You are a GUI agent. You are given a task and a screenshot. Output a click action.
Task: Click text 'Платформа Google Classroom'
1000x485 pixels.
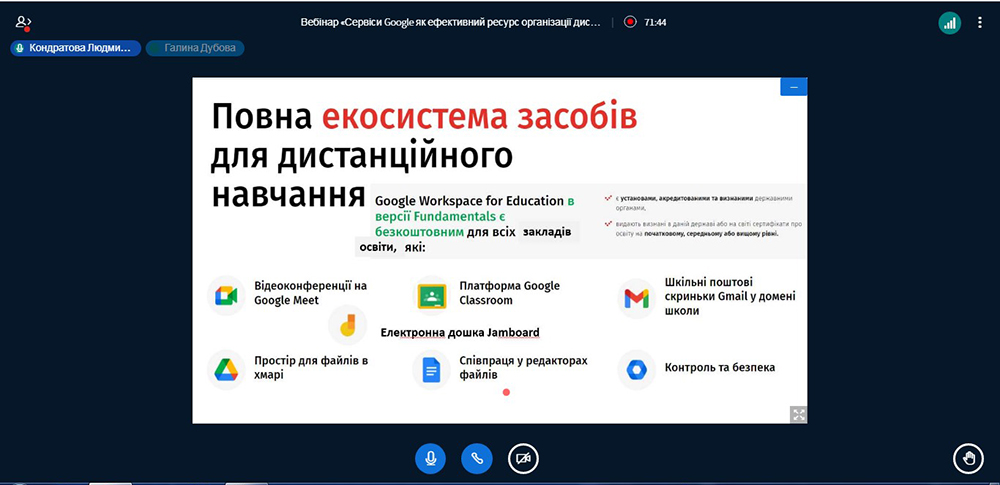click(510, 293)
